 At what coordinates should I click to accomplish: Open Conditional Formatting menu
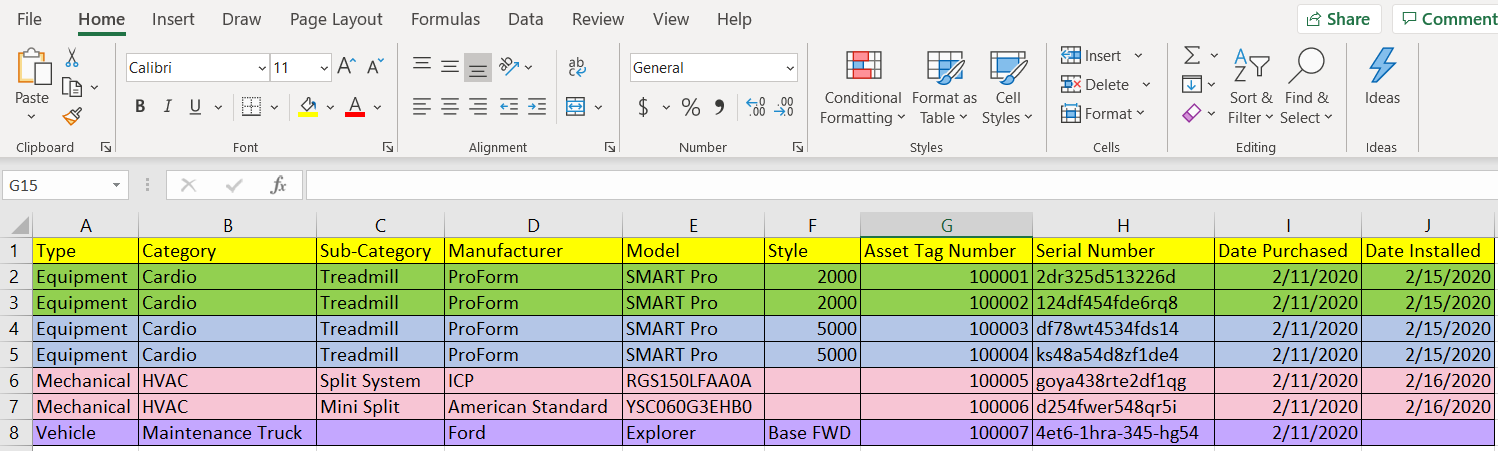pyautogui.click(x=863, y=88)
